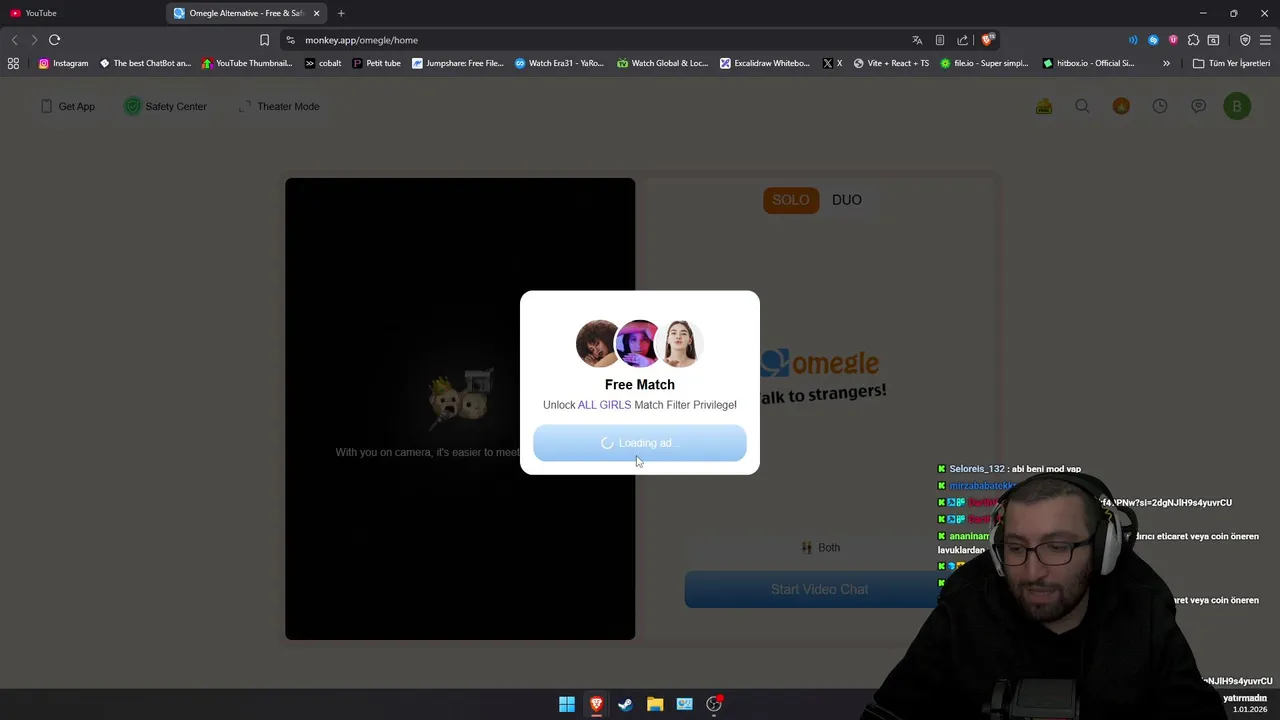Click the share page icon
The image size is (1280, 720).
(x=962, y=40)
